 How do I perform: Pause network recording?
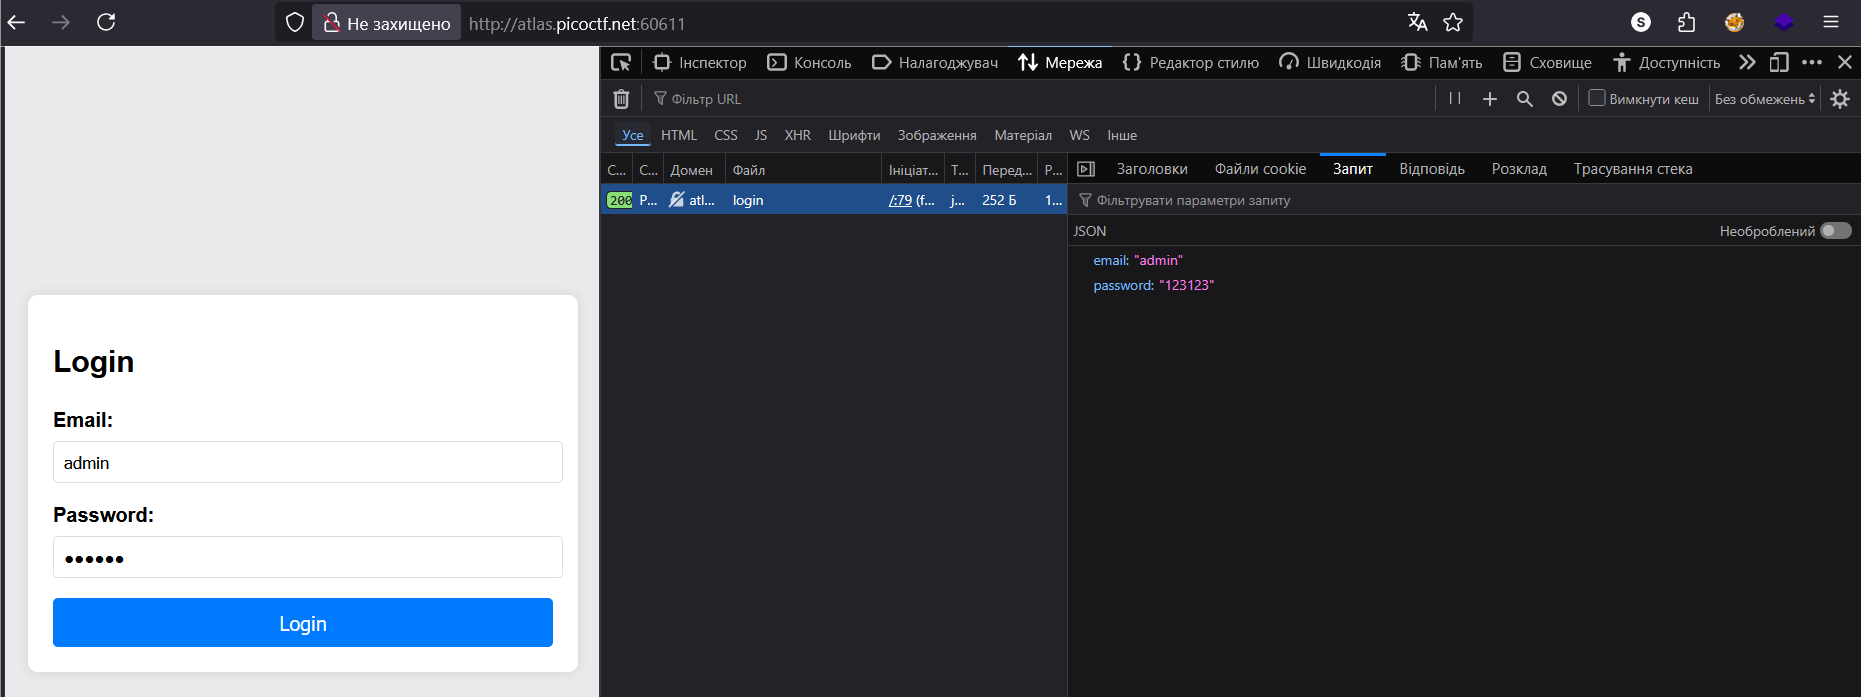1455,99
